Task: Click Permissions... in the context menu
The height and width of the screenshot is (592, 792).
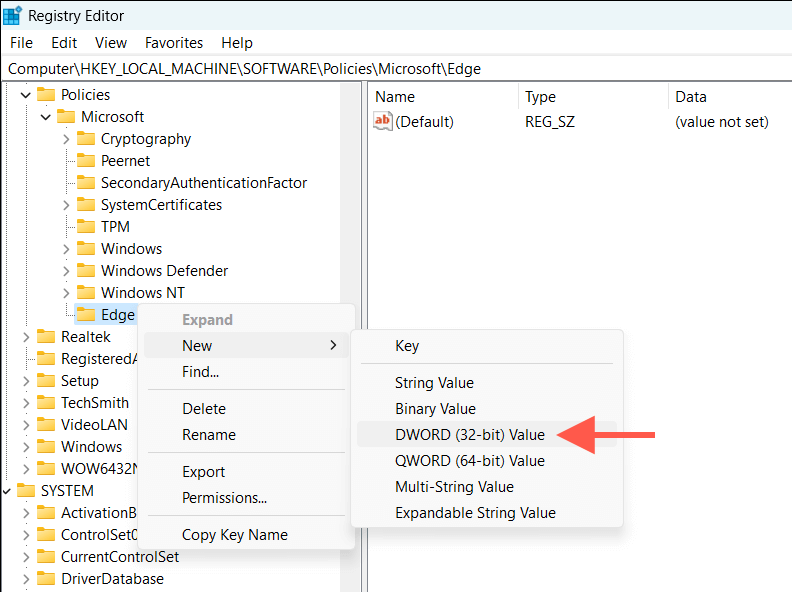Action: click(224, 498)
